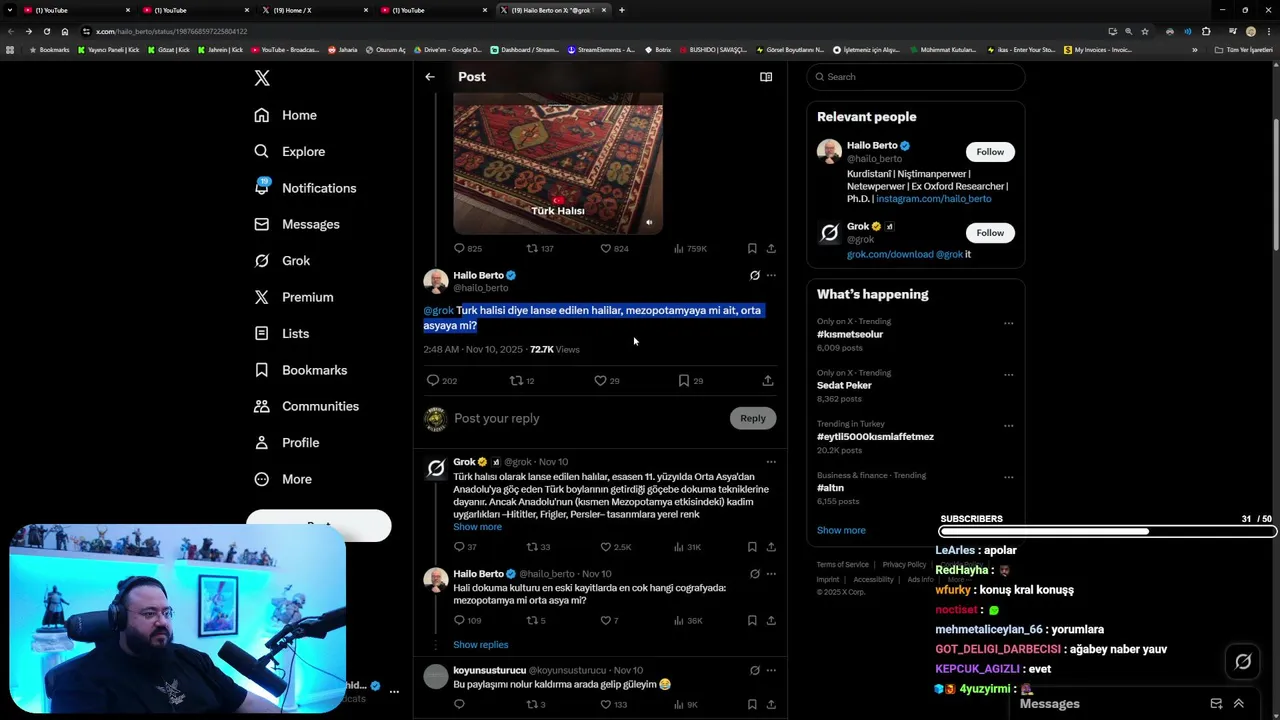Share the main post
Viewport: 1280px width, 720px height.
pyautogui.click(x=768, y=380)
